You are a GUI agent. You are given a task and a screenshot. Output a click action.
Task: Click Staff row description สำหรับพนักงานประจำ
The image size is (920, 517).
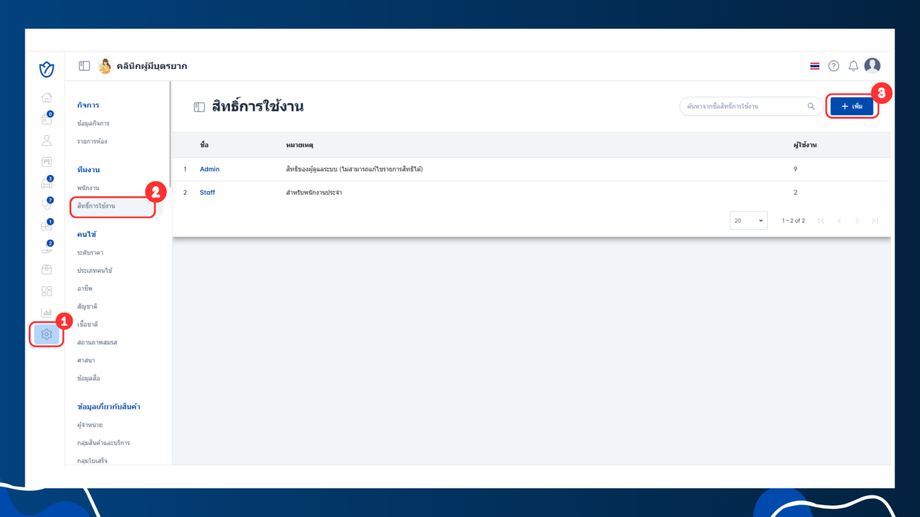tap(314, 192)
